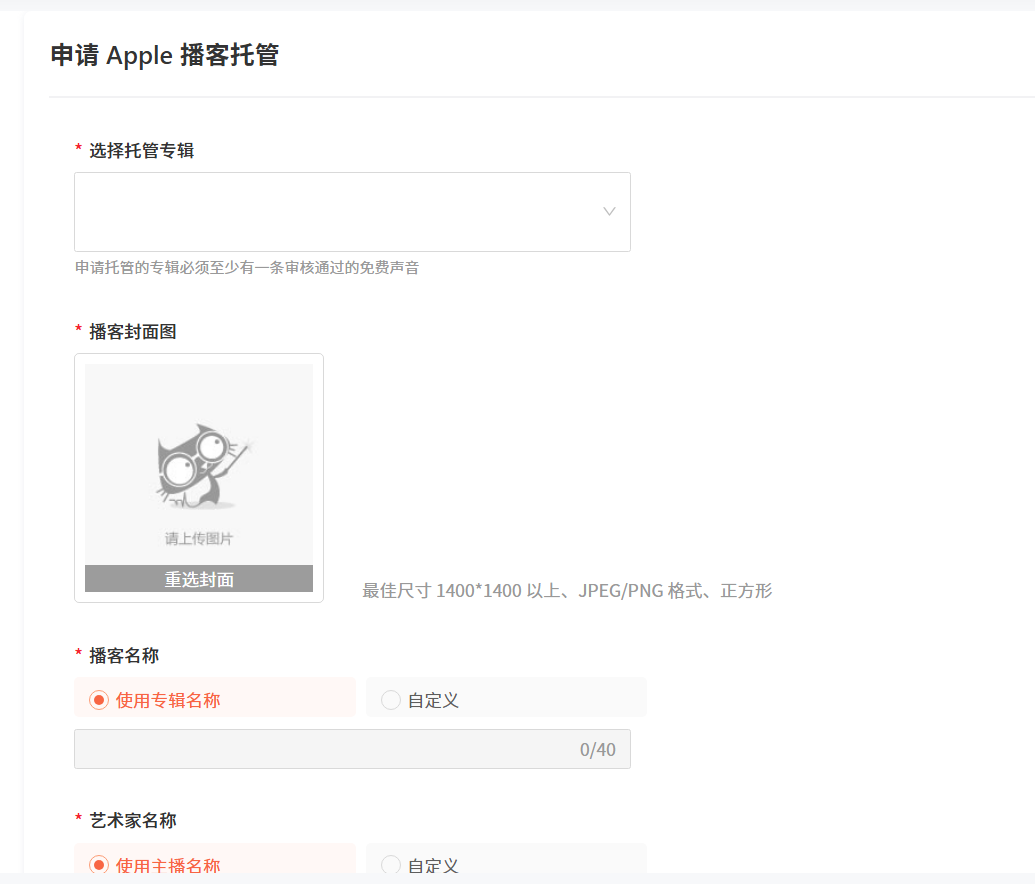The image size is (1035, 884).
Task: Click the 使用专辑名称 option label text
Action: coord(168,700)
